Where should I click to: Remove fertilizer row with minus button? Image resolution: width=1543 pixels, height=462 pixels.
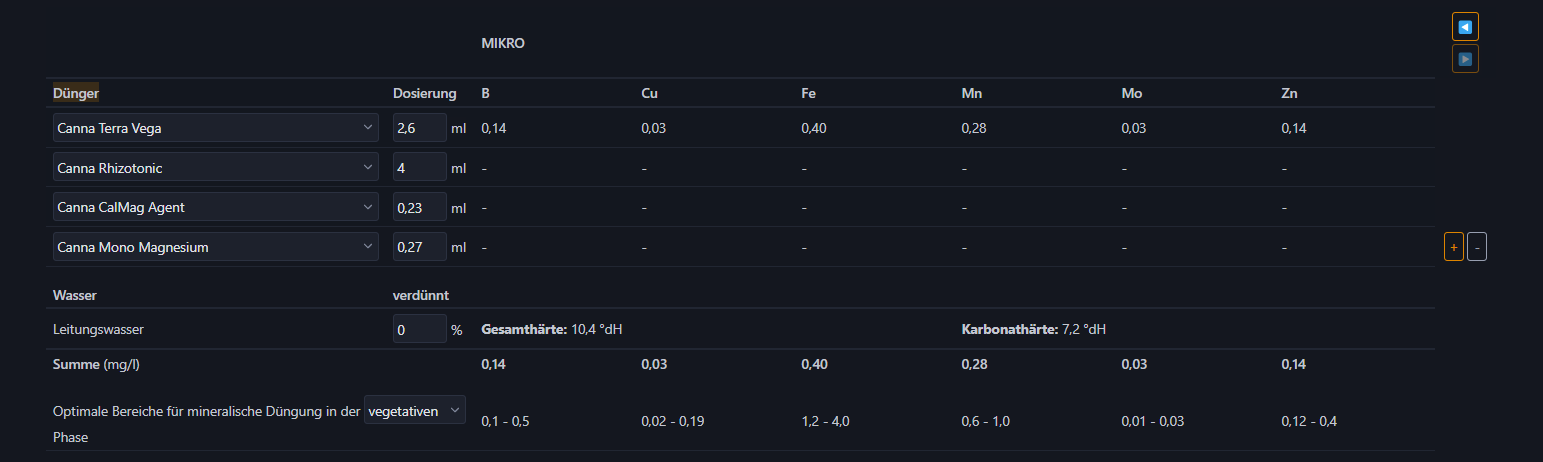pyautogui.click(x=1477, y=247)
